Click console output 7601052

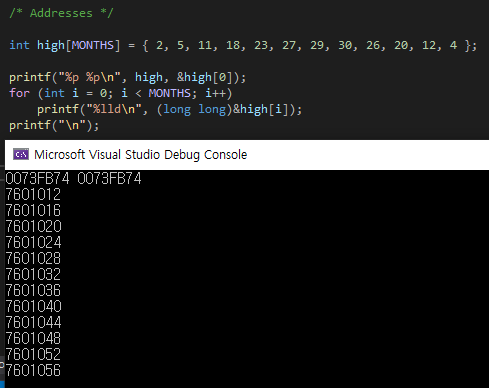coord(33,354)
